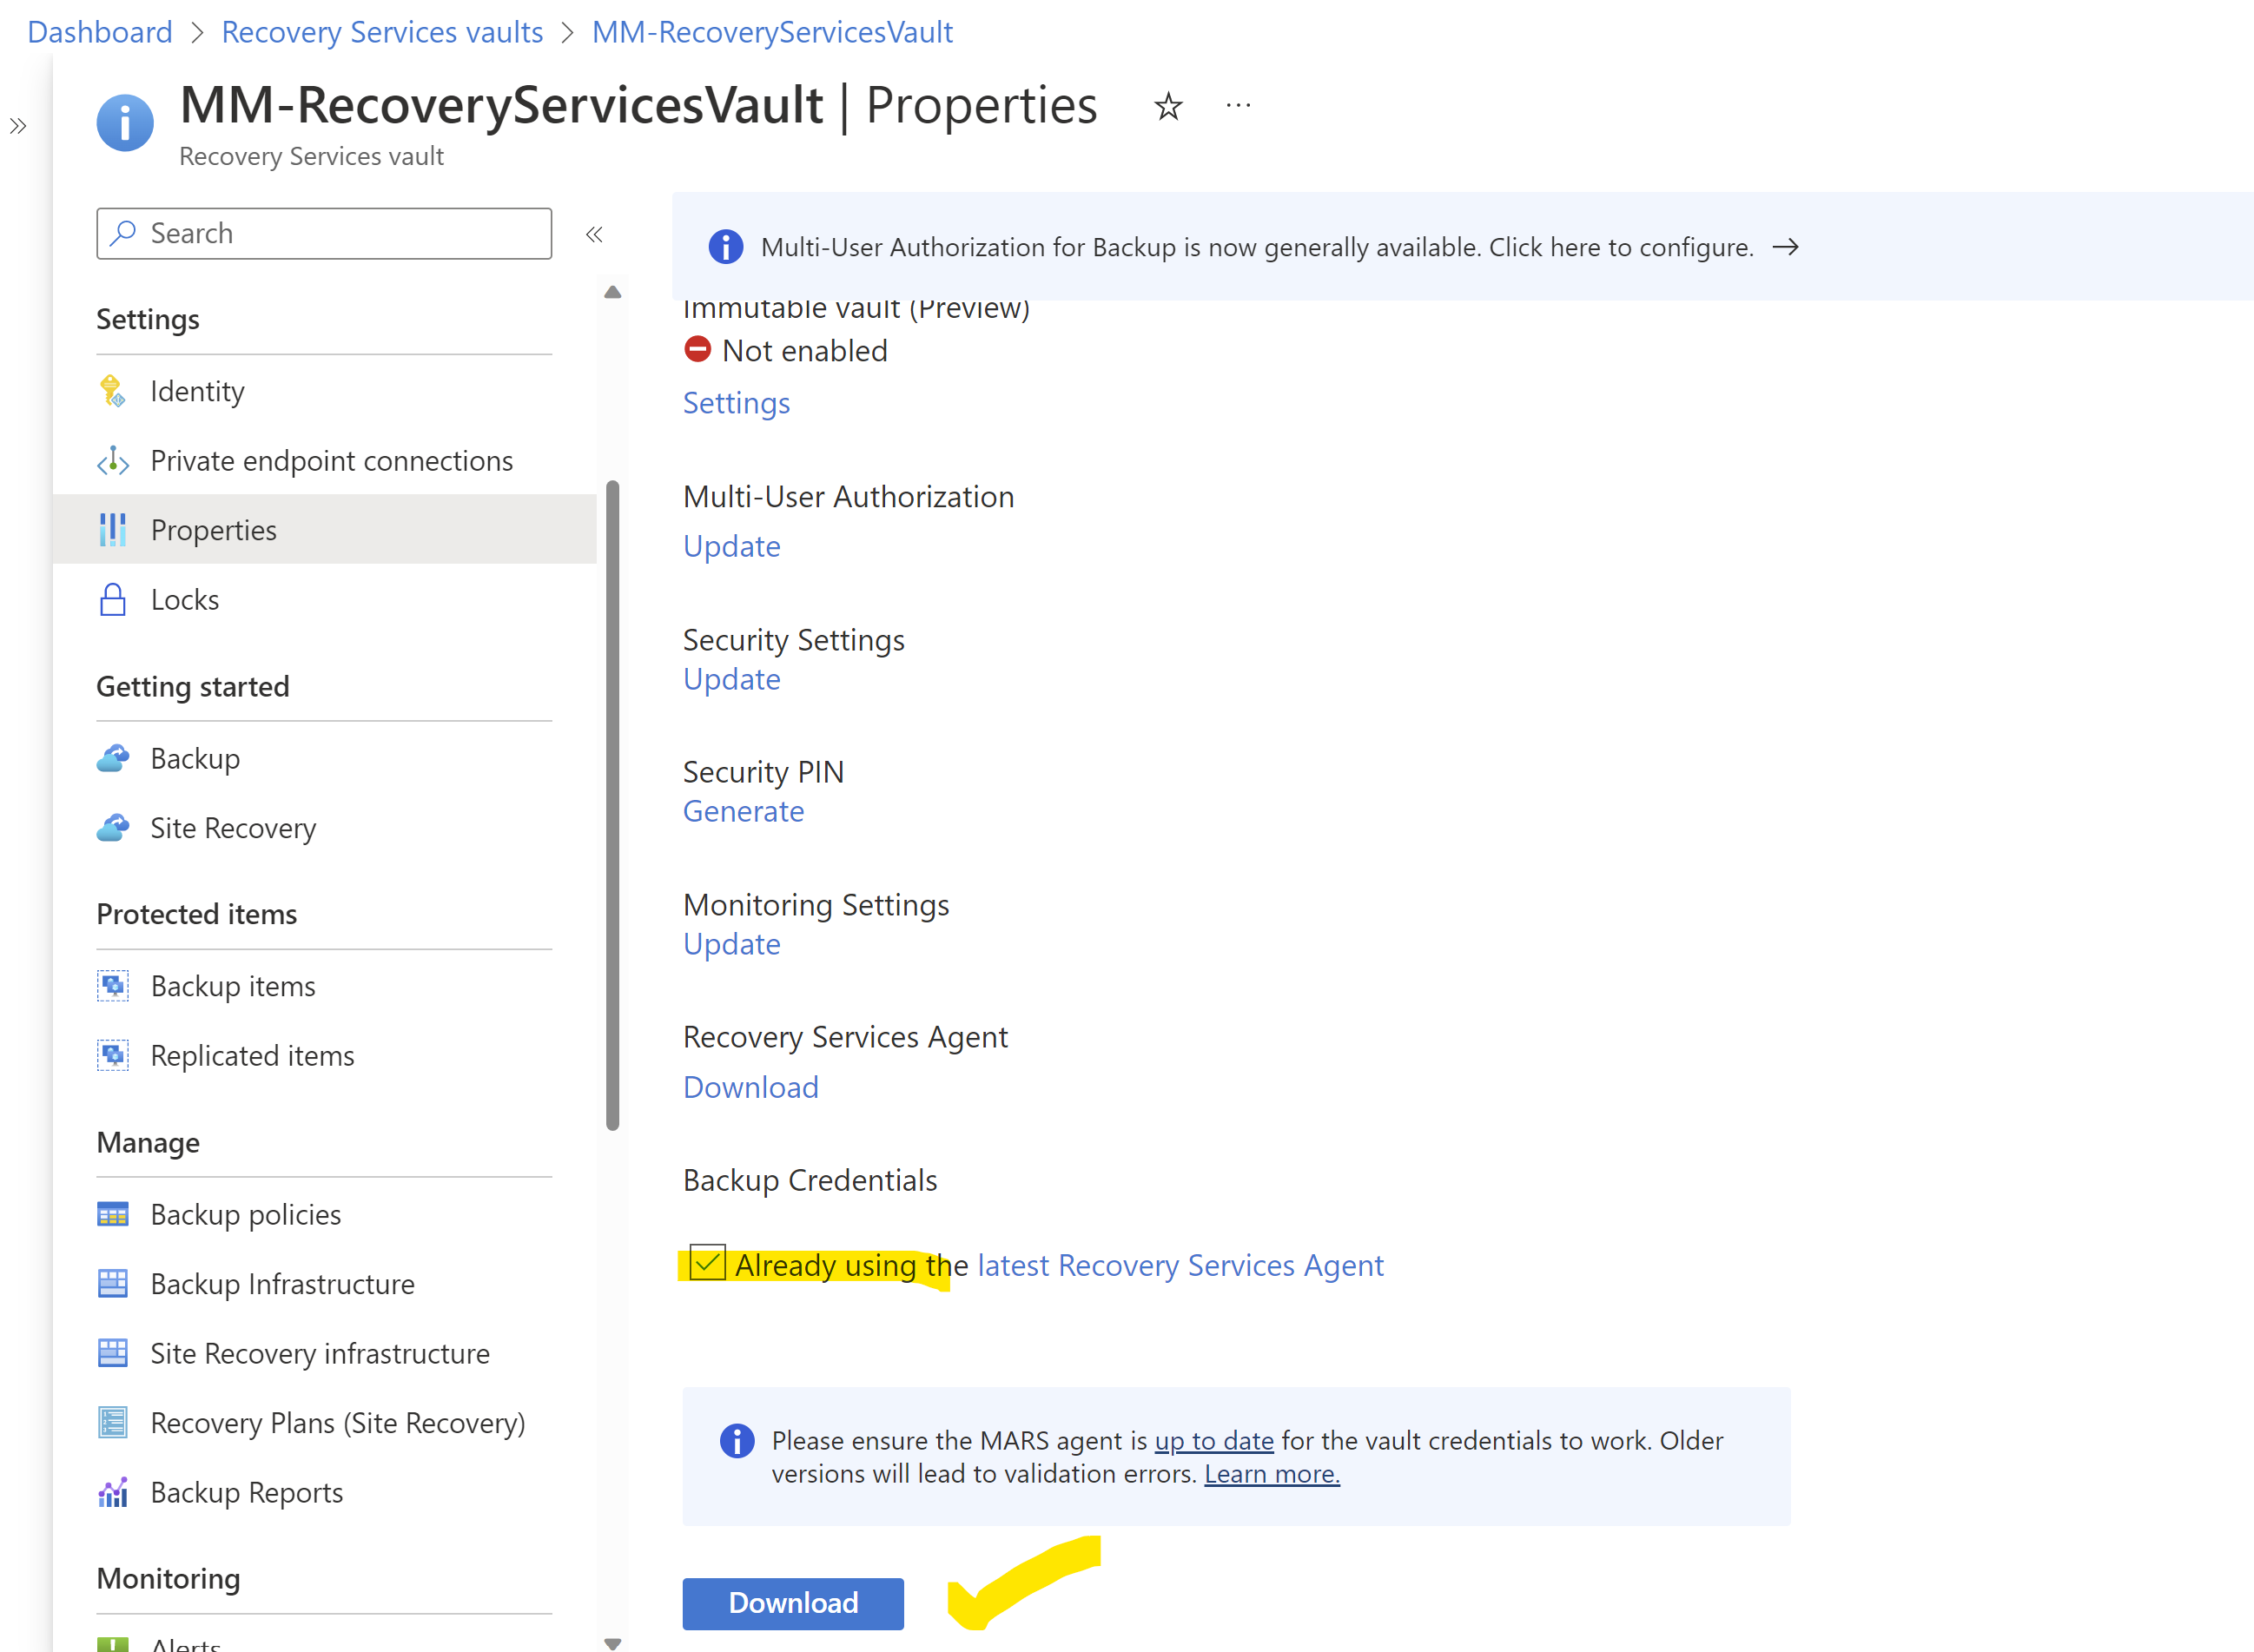Collapse the sidebar using the double chevron
Screen dimensions: 2254x1652
click(x=594, y=233)
